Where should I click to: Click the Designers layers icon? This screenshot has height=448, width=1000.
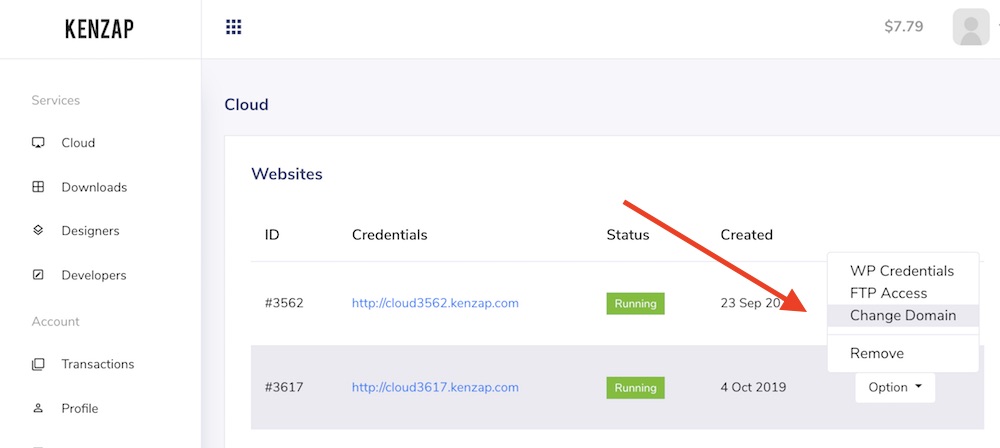pyautogui.click(x=38, y=230)
